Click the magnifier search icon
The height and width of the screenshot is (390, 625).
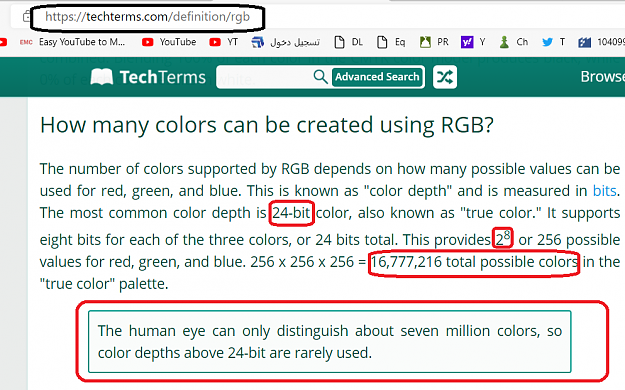[x=320, y=77]
